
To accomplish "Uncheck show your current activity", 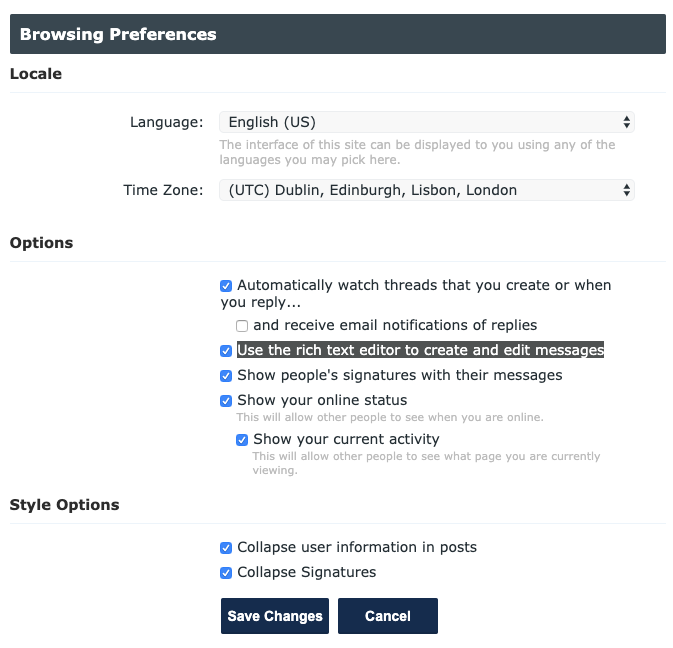I will 242,440.
